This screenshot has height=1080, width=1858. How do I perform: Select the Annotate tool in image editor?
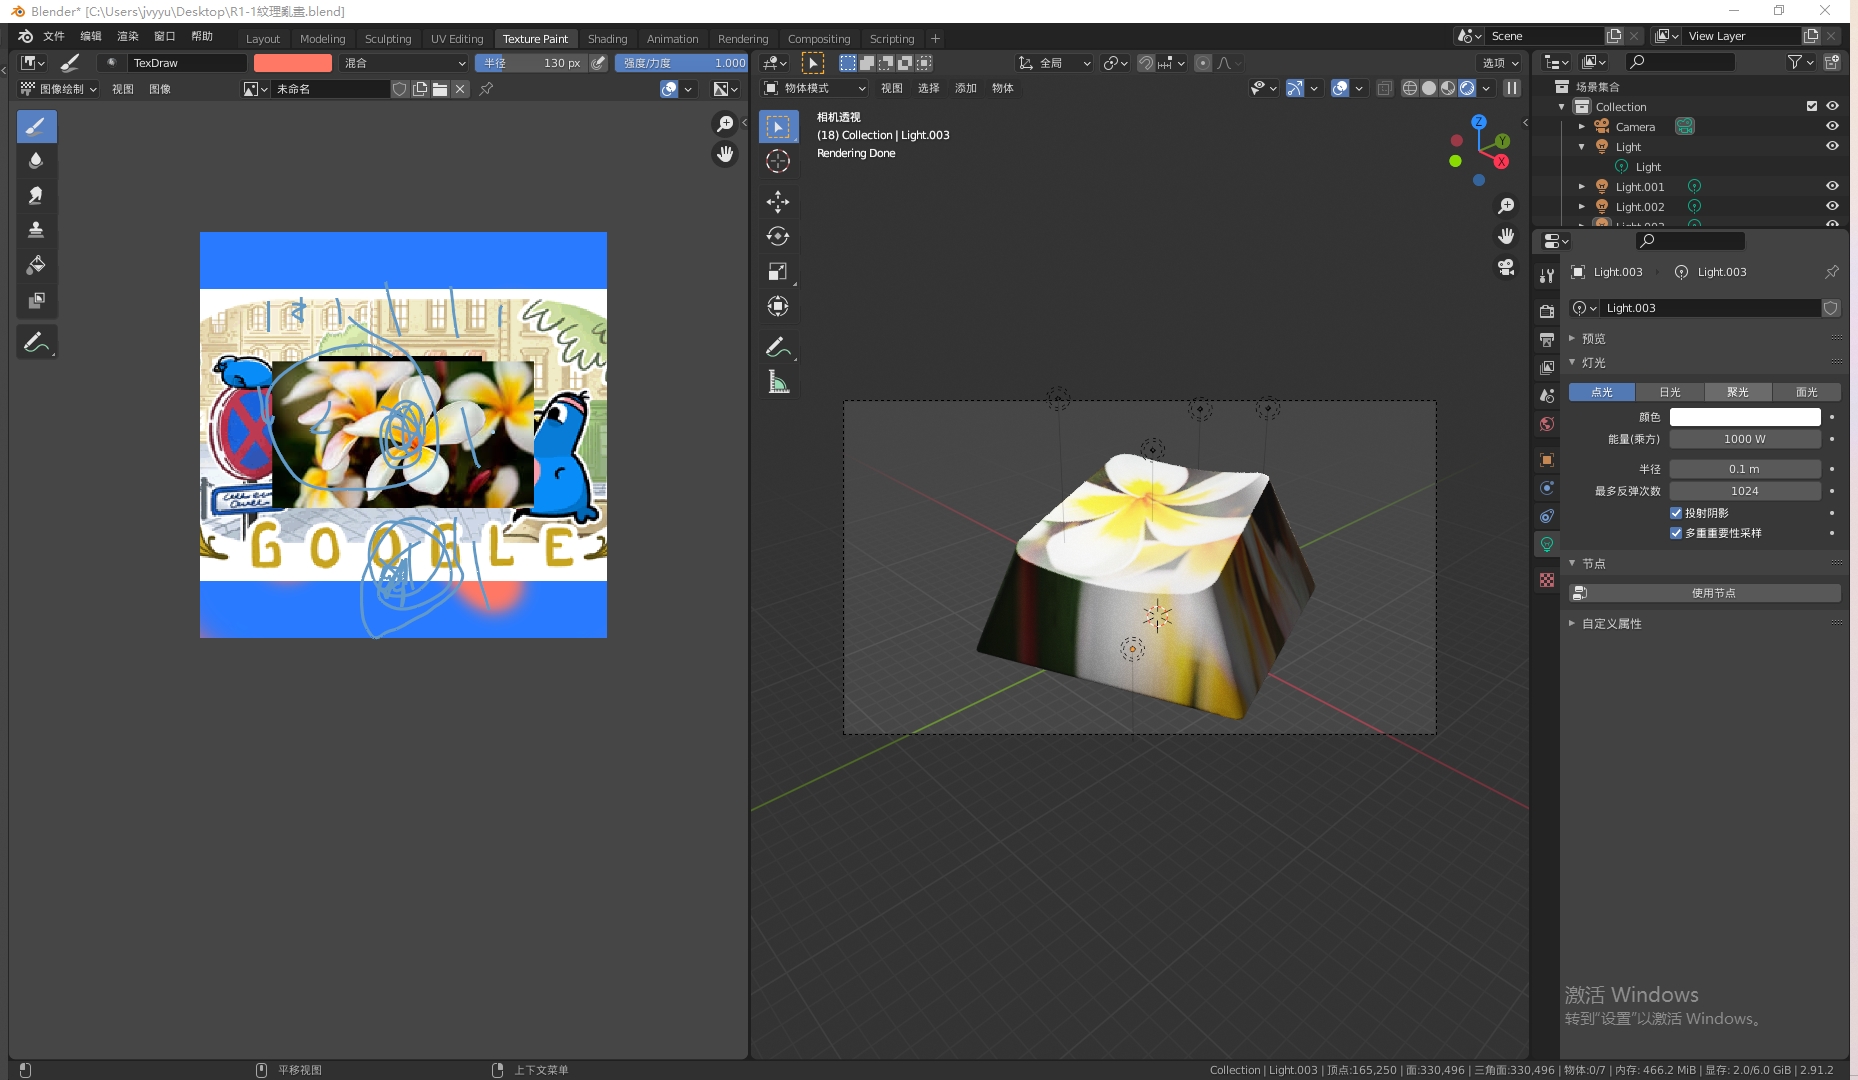click(36, 342)
